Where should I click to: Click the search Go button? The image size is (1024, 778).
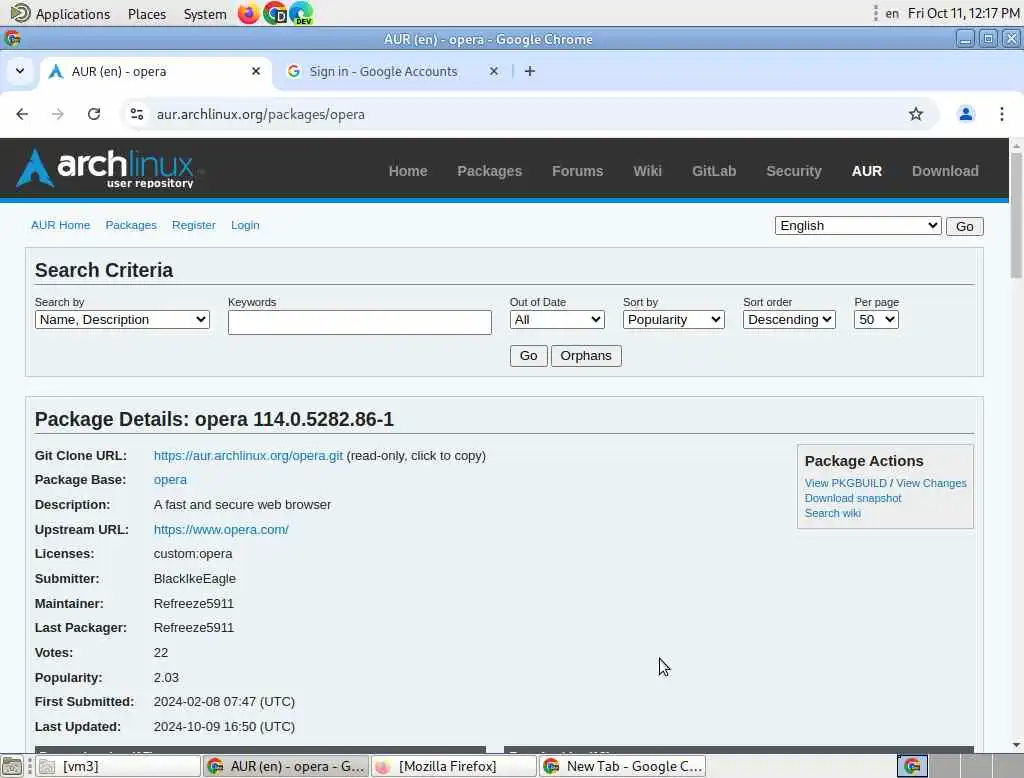click(528, 355)
